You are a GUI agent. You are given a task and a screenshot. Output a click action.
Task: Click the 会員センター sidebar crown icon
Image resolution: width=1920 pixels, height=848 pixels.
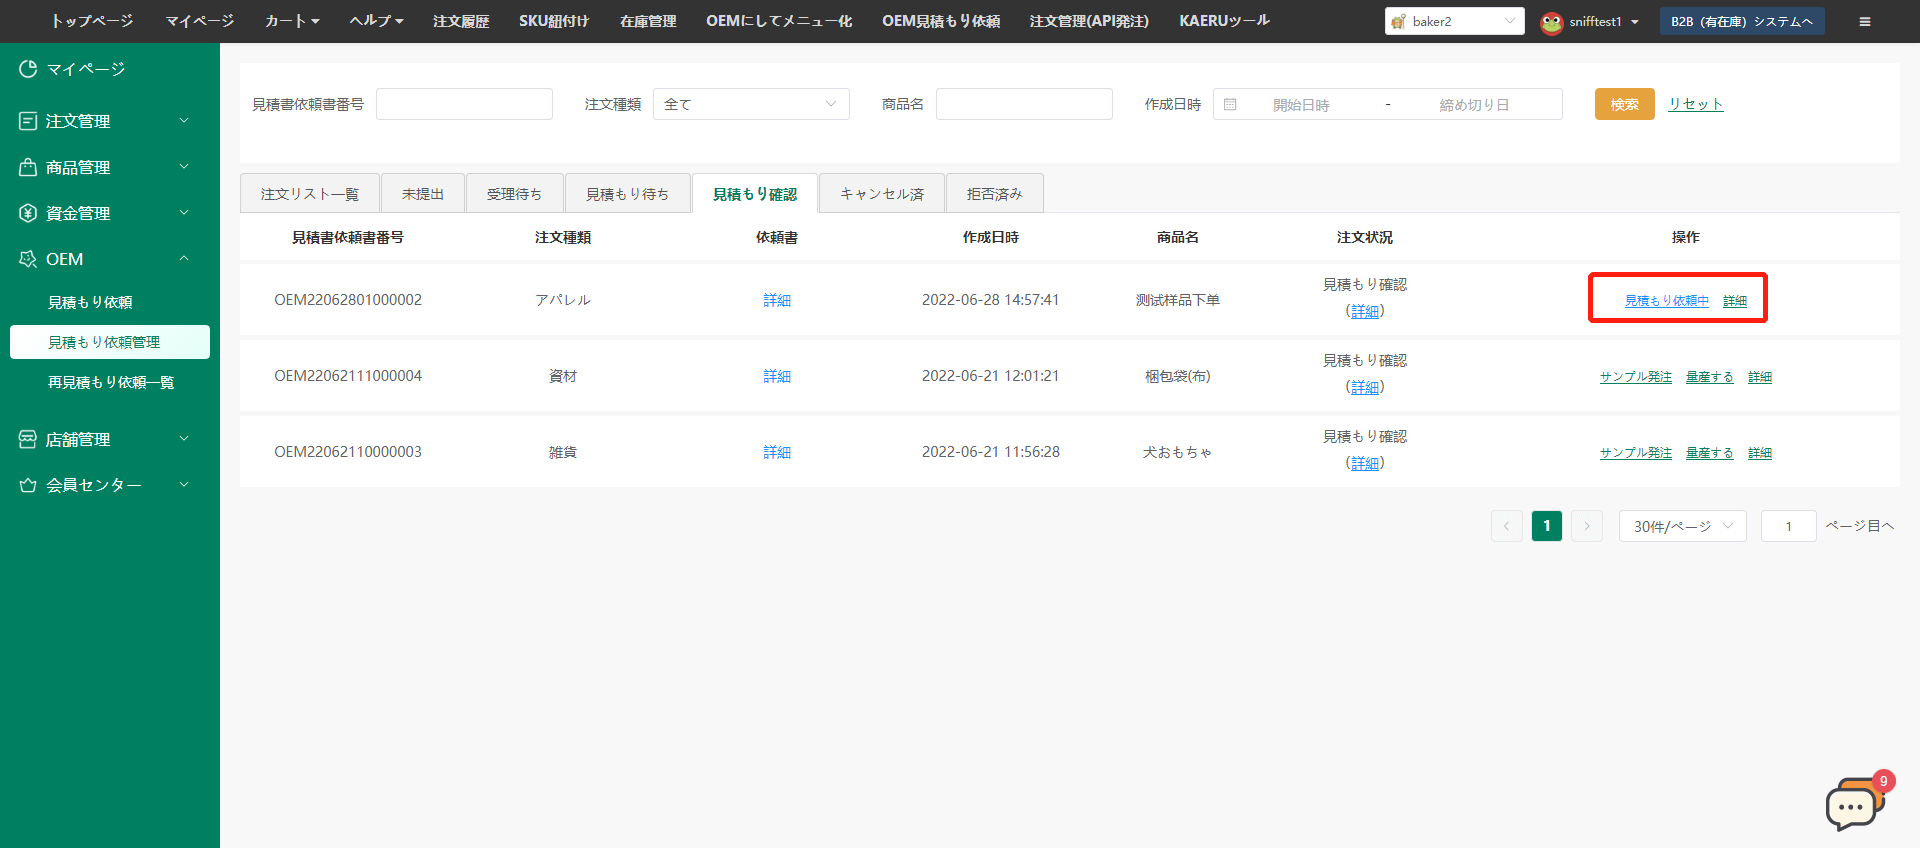(x=28, y=485)
